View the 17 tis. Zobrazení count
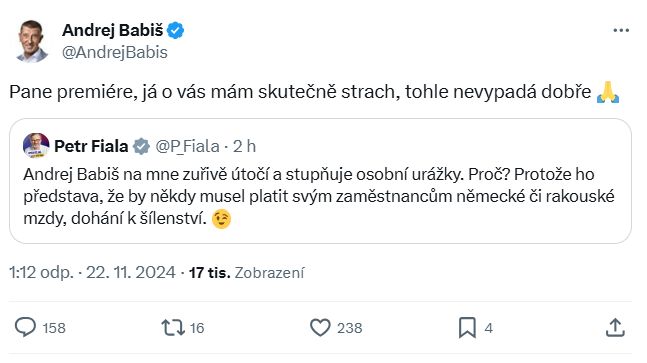 [246, 273]
